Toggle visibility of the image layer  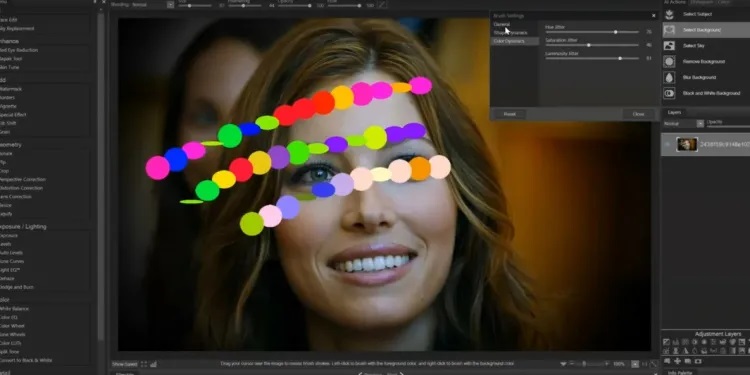pyautogui.click(x=668, y=144)
